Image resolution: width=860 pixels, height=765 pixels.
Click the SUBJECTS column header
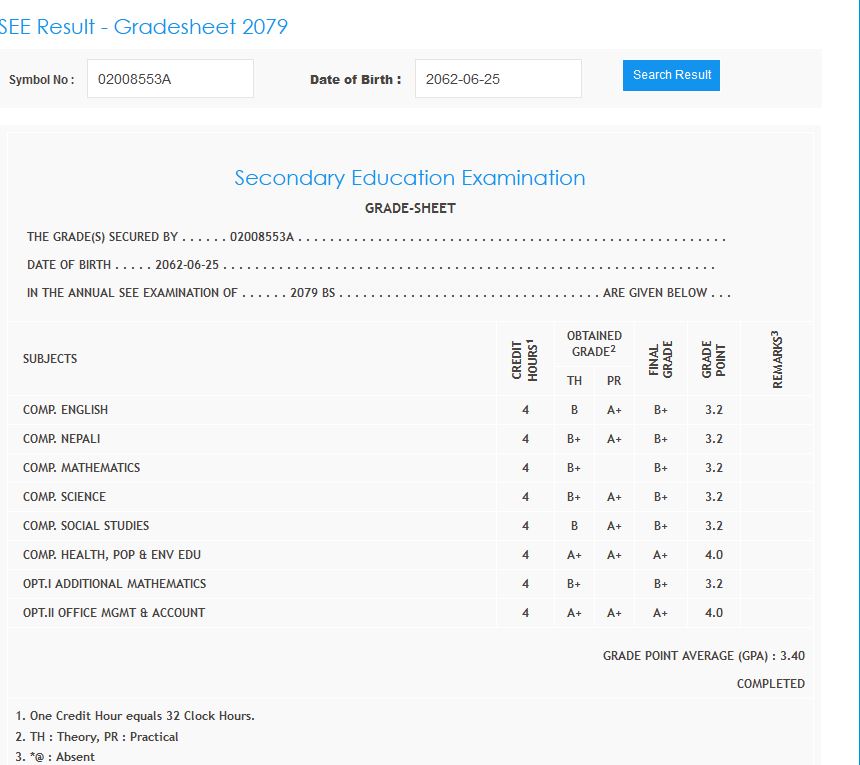(x=50, y=359)
